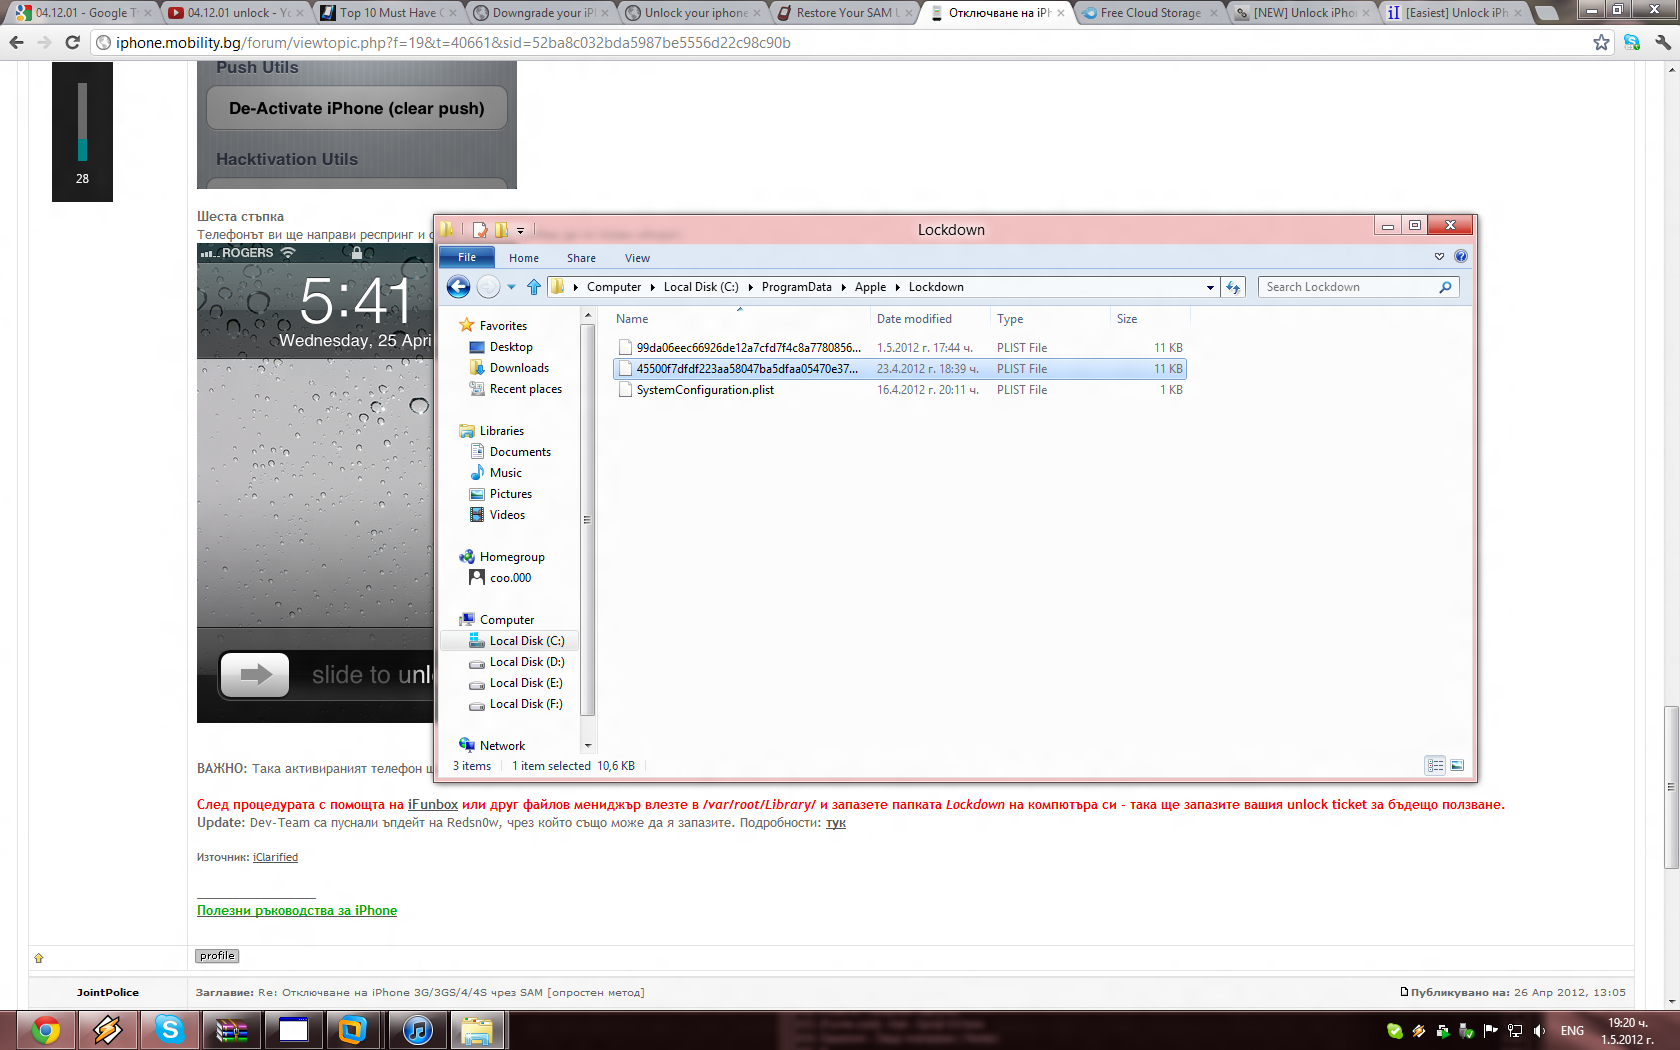Open Customize Quick Access Toolbar dropdown

(520, 230)
